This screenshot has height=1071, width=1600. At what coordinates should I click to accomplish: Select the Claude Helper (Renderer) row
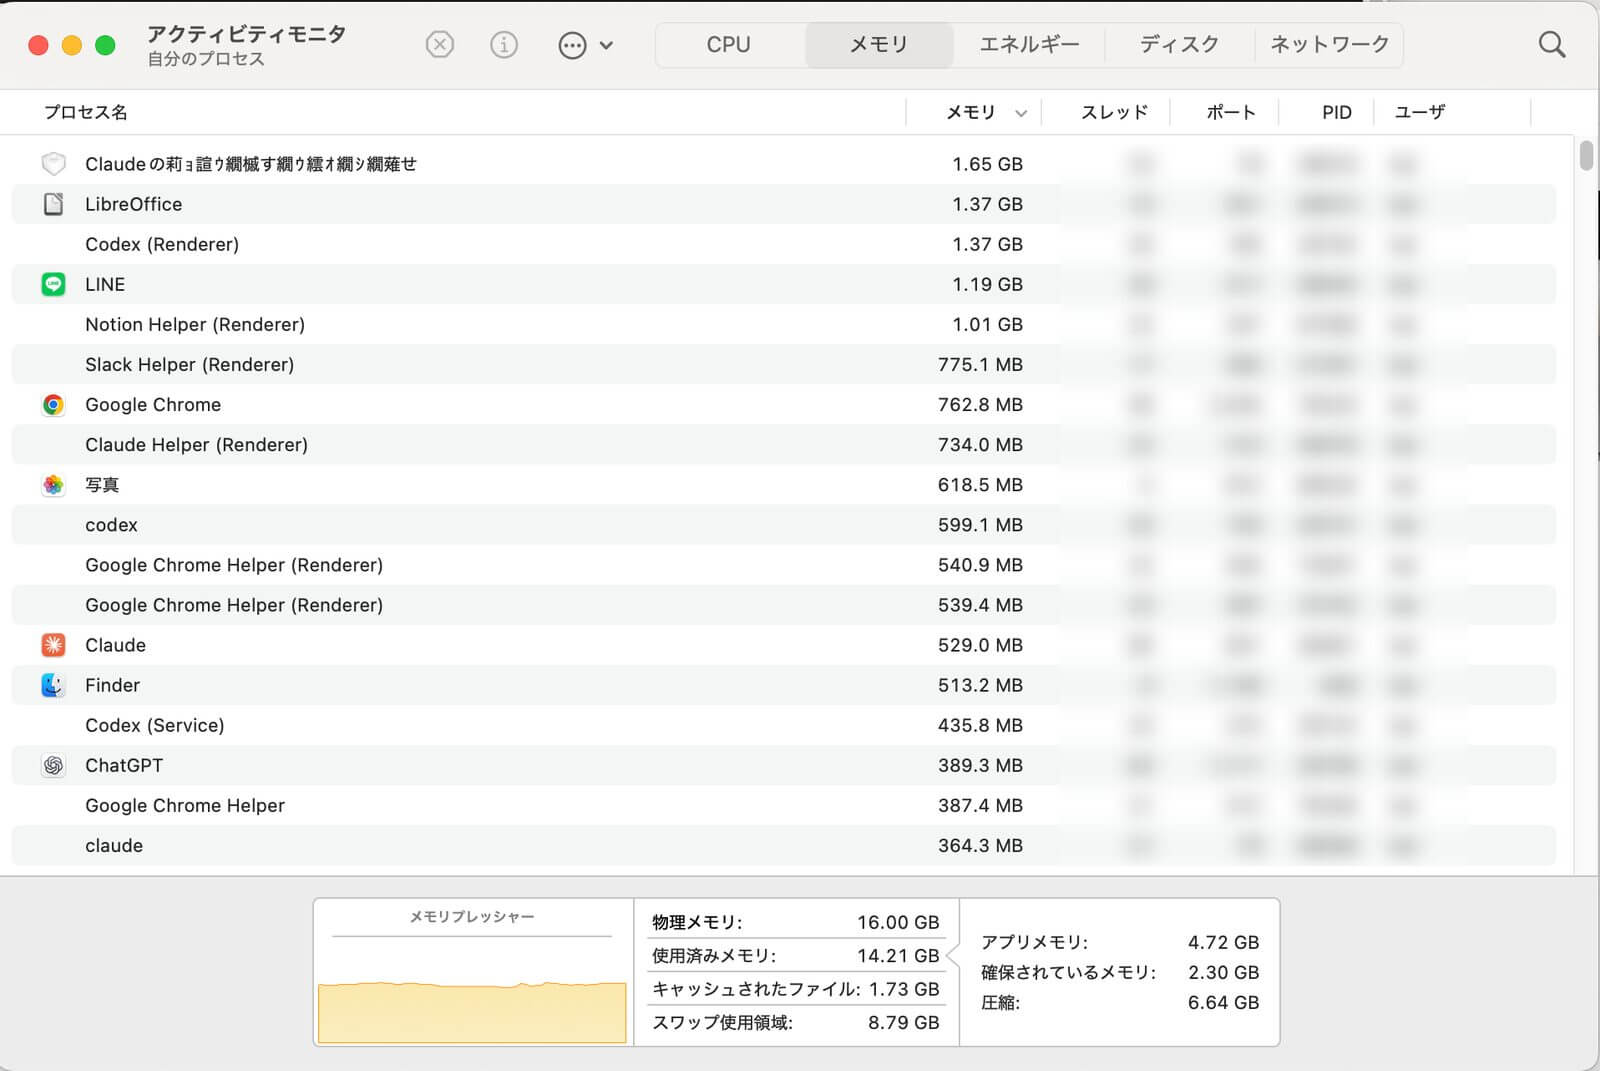click(784, 444)
